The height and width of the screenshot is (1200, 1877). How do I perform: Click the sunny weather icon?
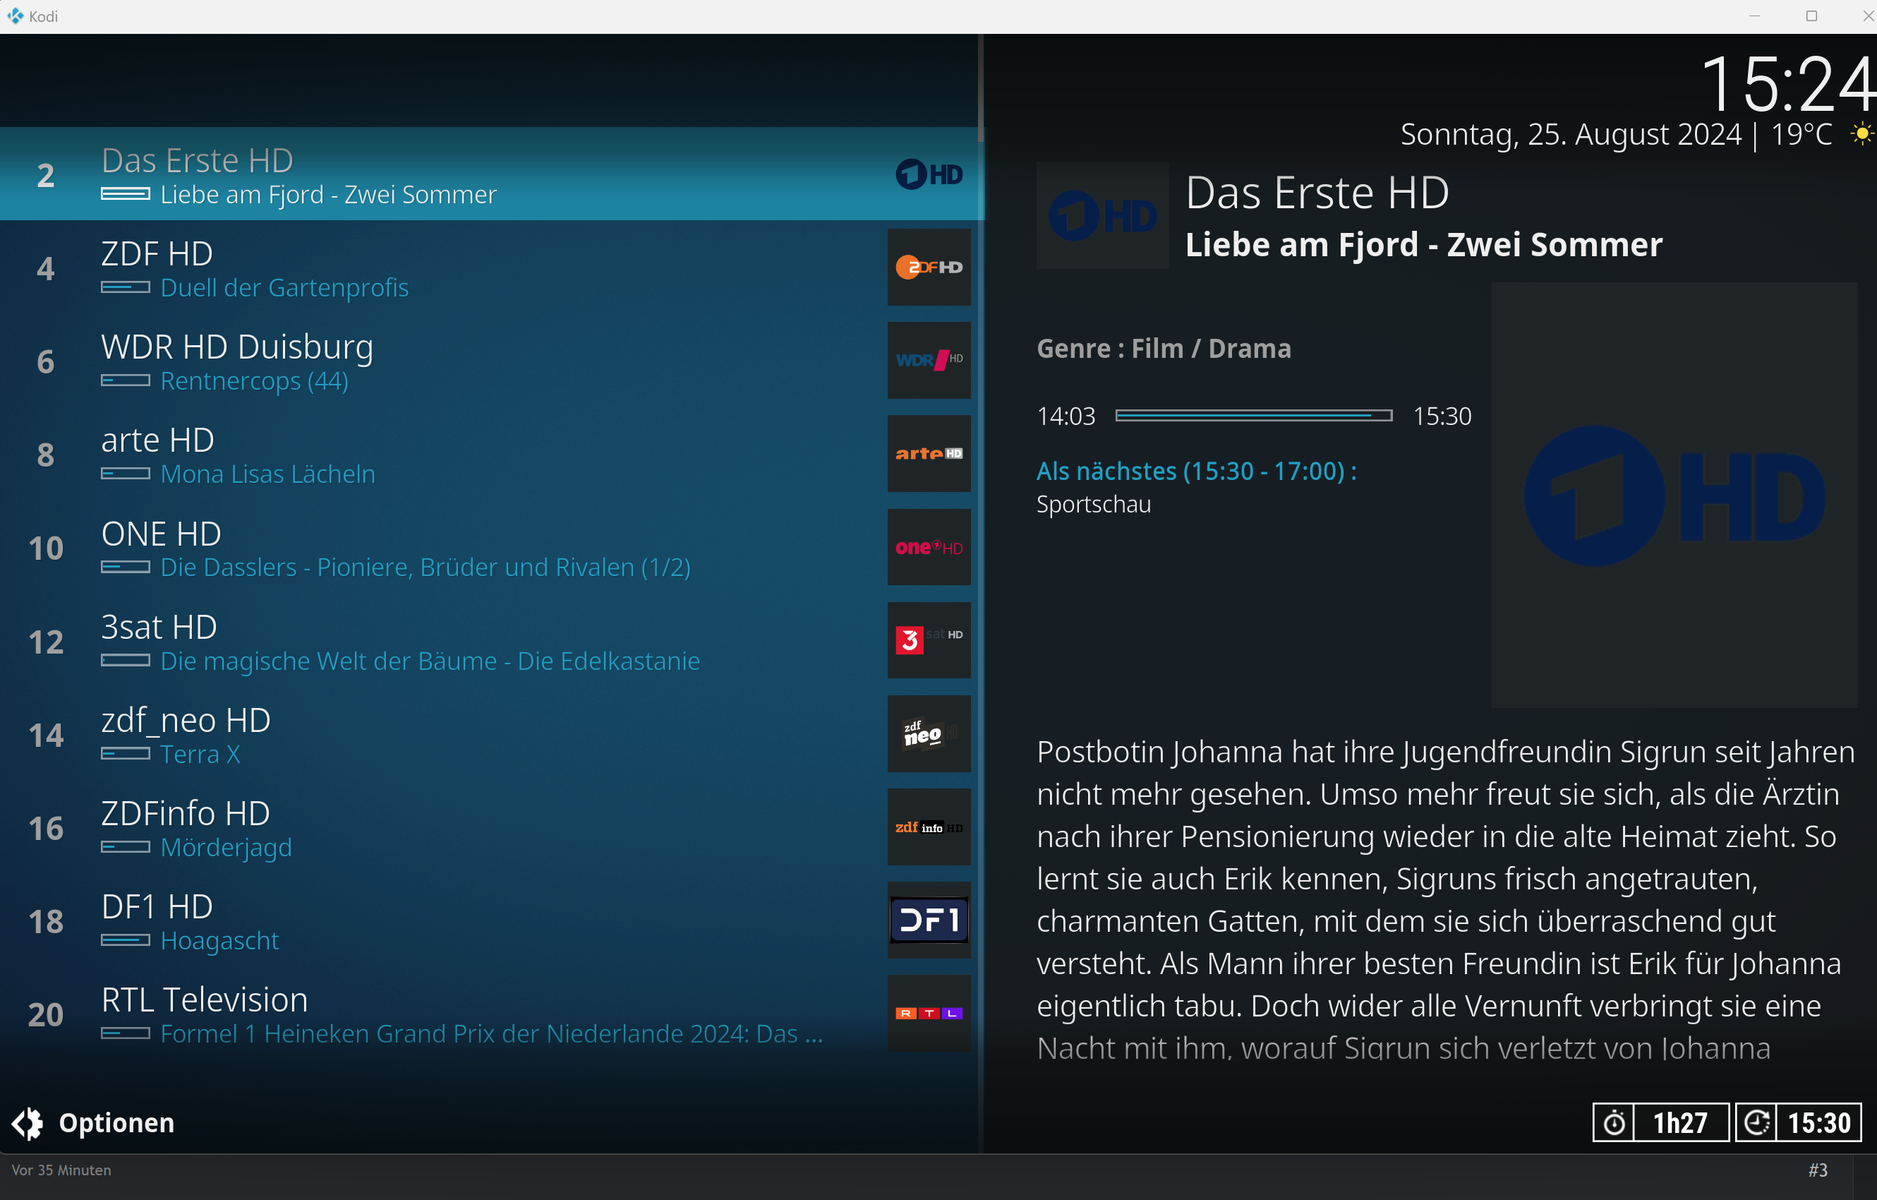pos(1861,134)
